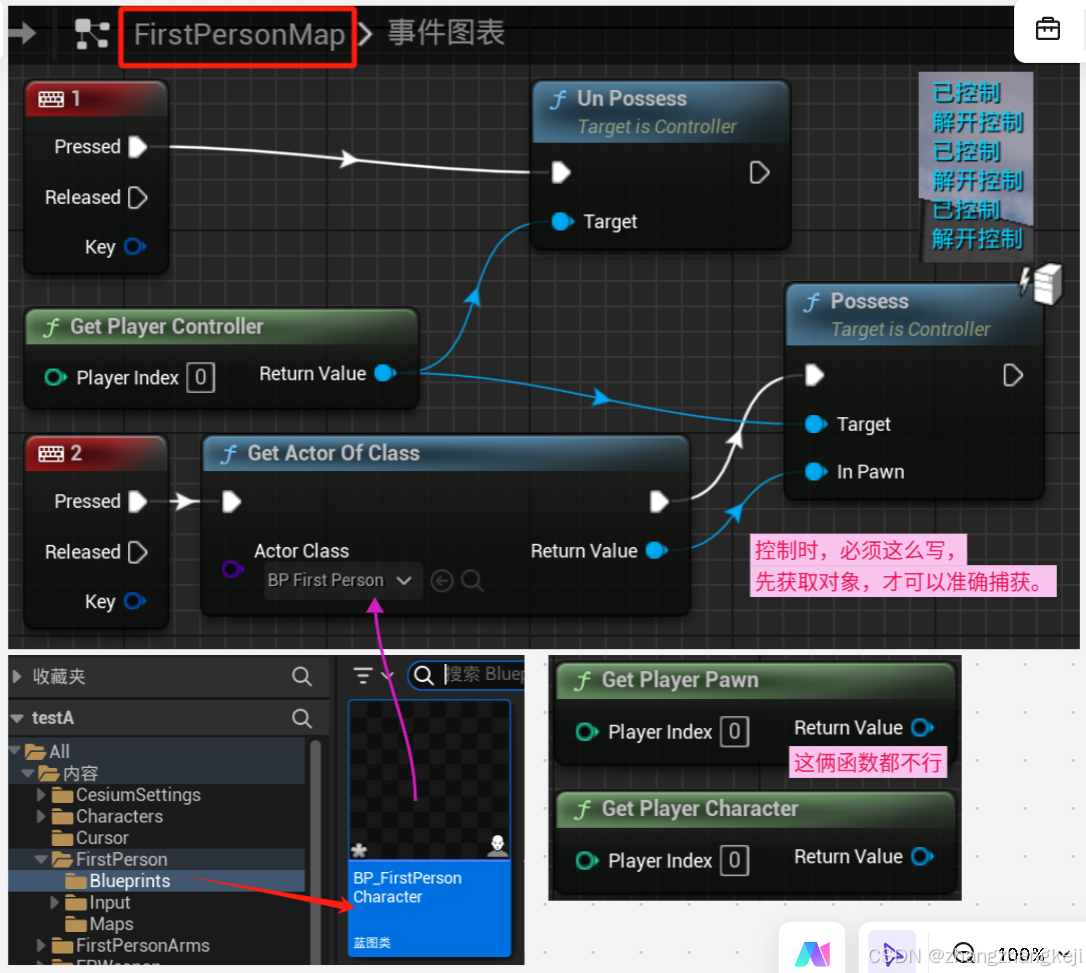This screenshot has width=1086, height=973.
Task: Collapse the All folder tree
Action: click(x=15, y=750)
